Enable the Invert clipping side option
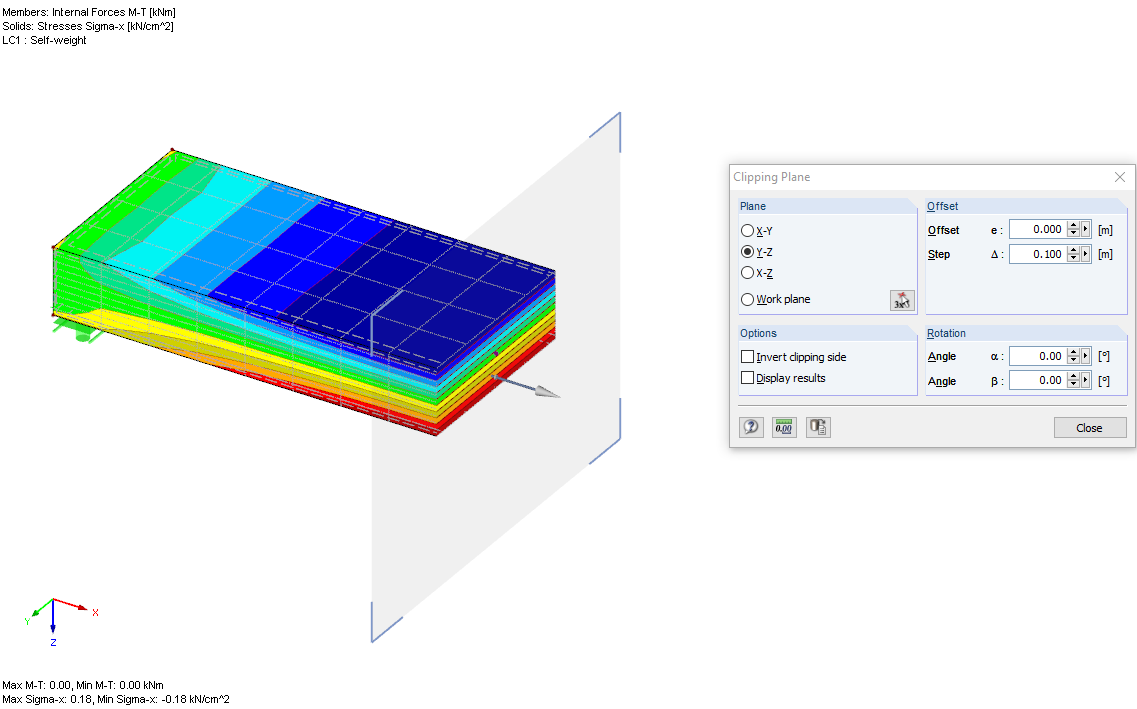 tap(747, 356)
